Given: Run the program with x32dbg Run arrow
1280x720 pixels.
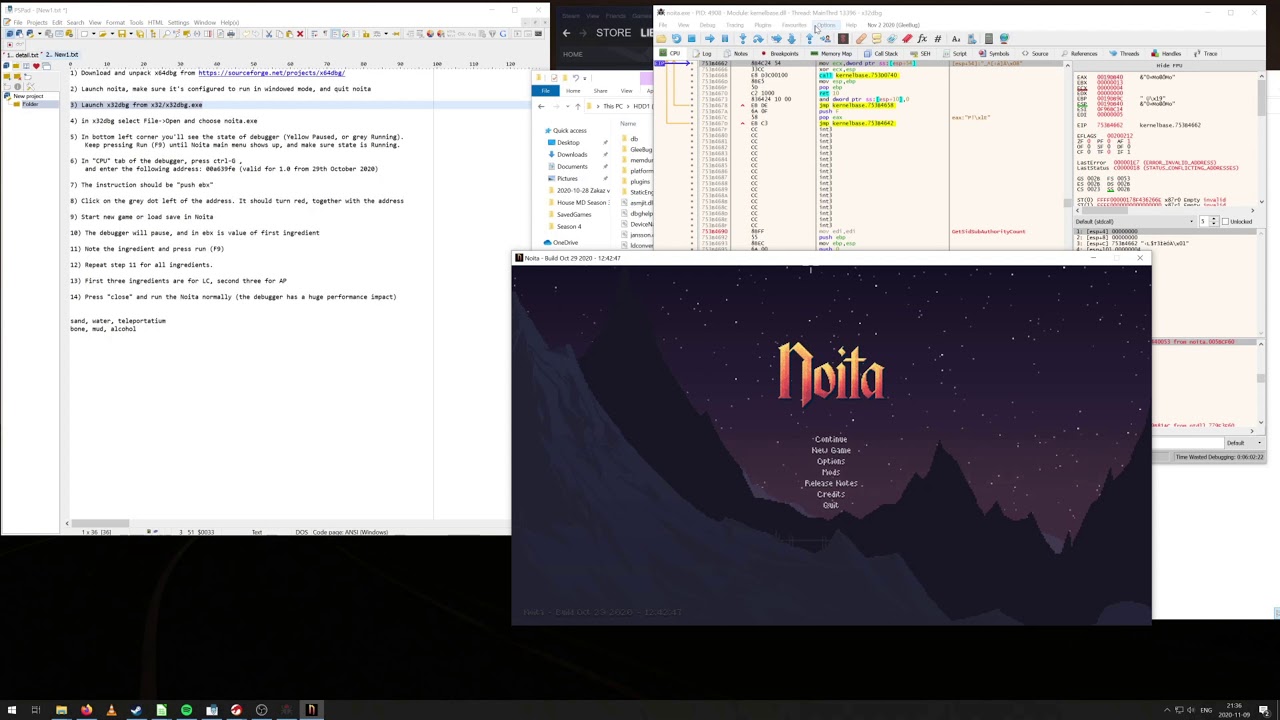Looking at the screenshot, I should tap(709, 39).
